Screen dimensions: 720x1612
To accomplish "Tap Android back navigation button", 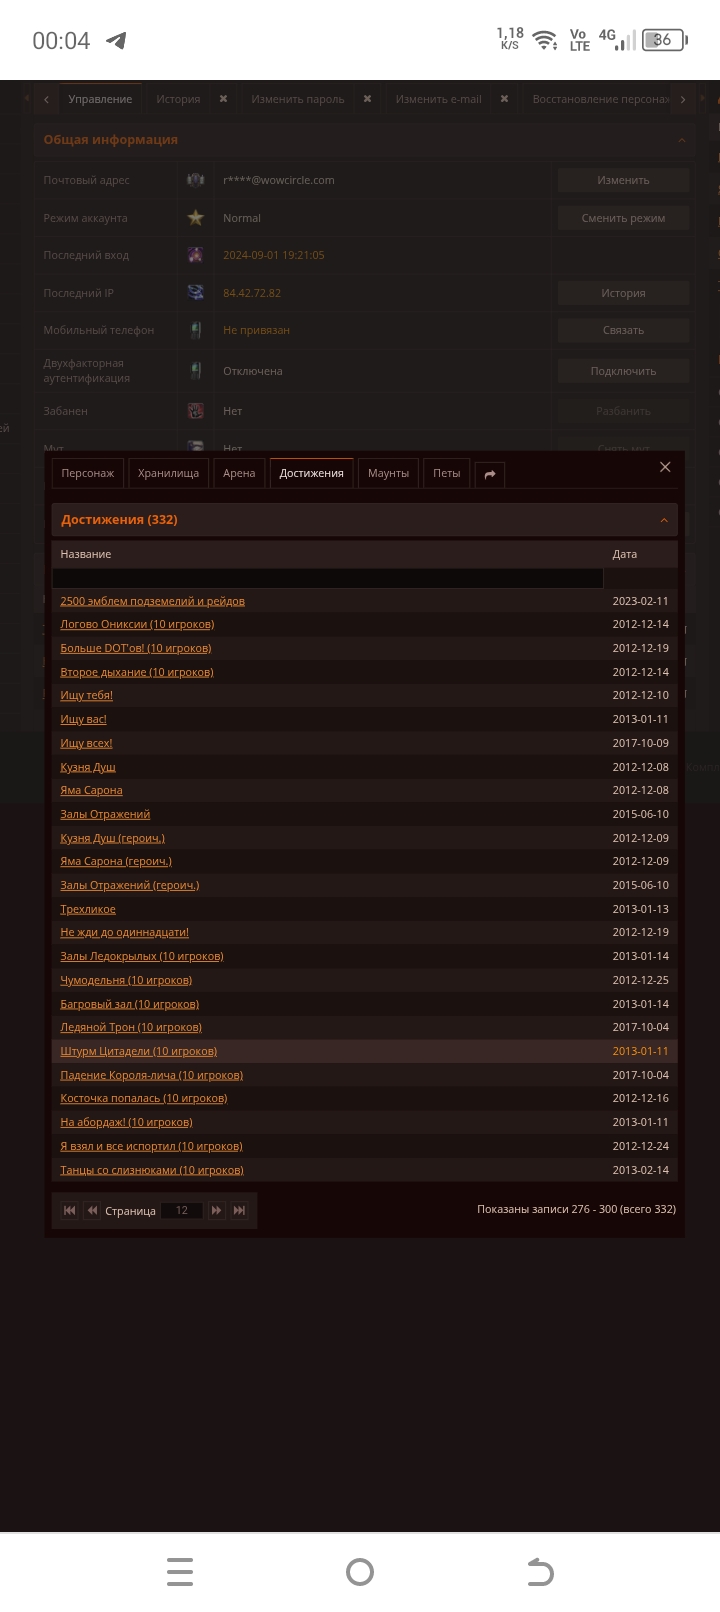I will coord(540,1572).
